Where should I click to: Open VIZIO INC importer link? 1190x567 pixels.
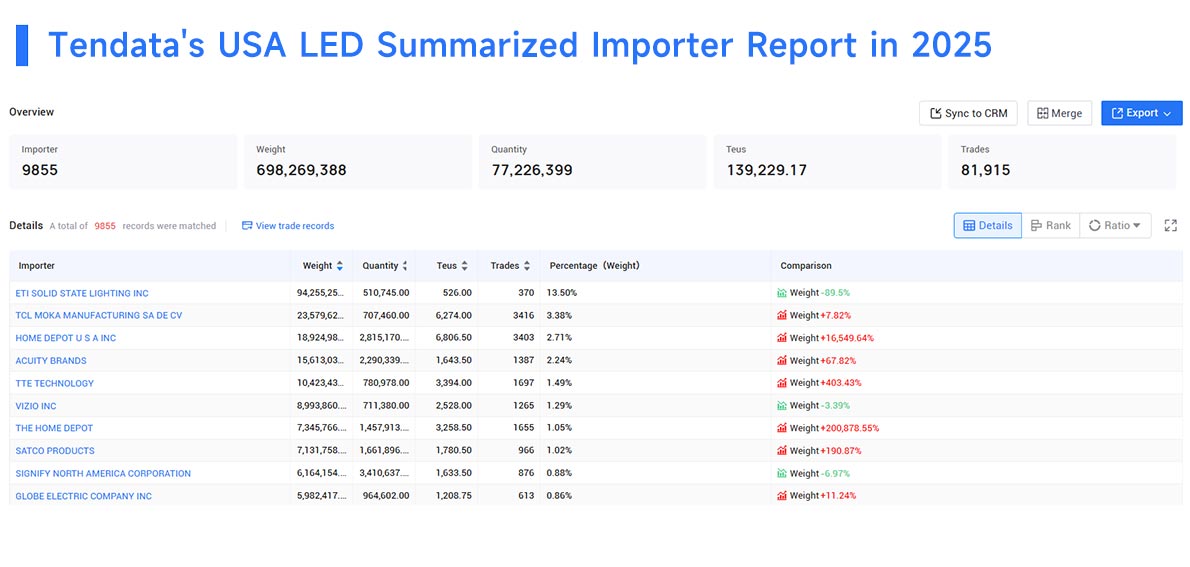[36, 406]
